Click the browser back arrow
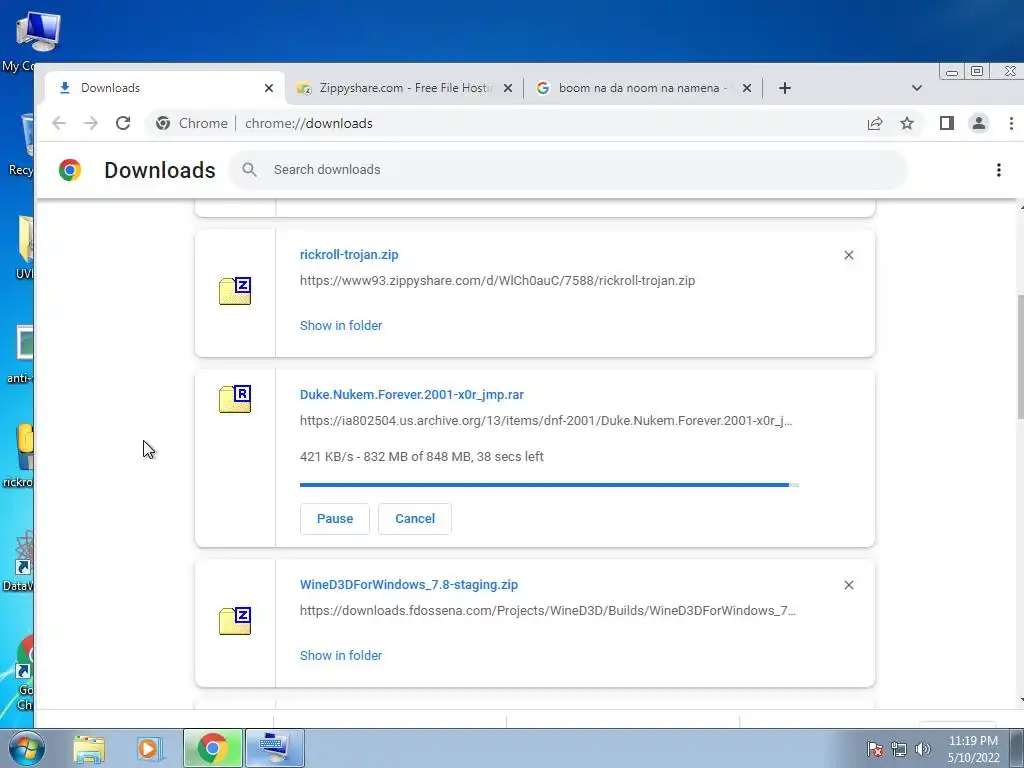1024x768 pixels. point(59,123)
